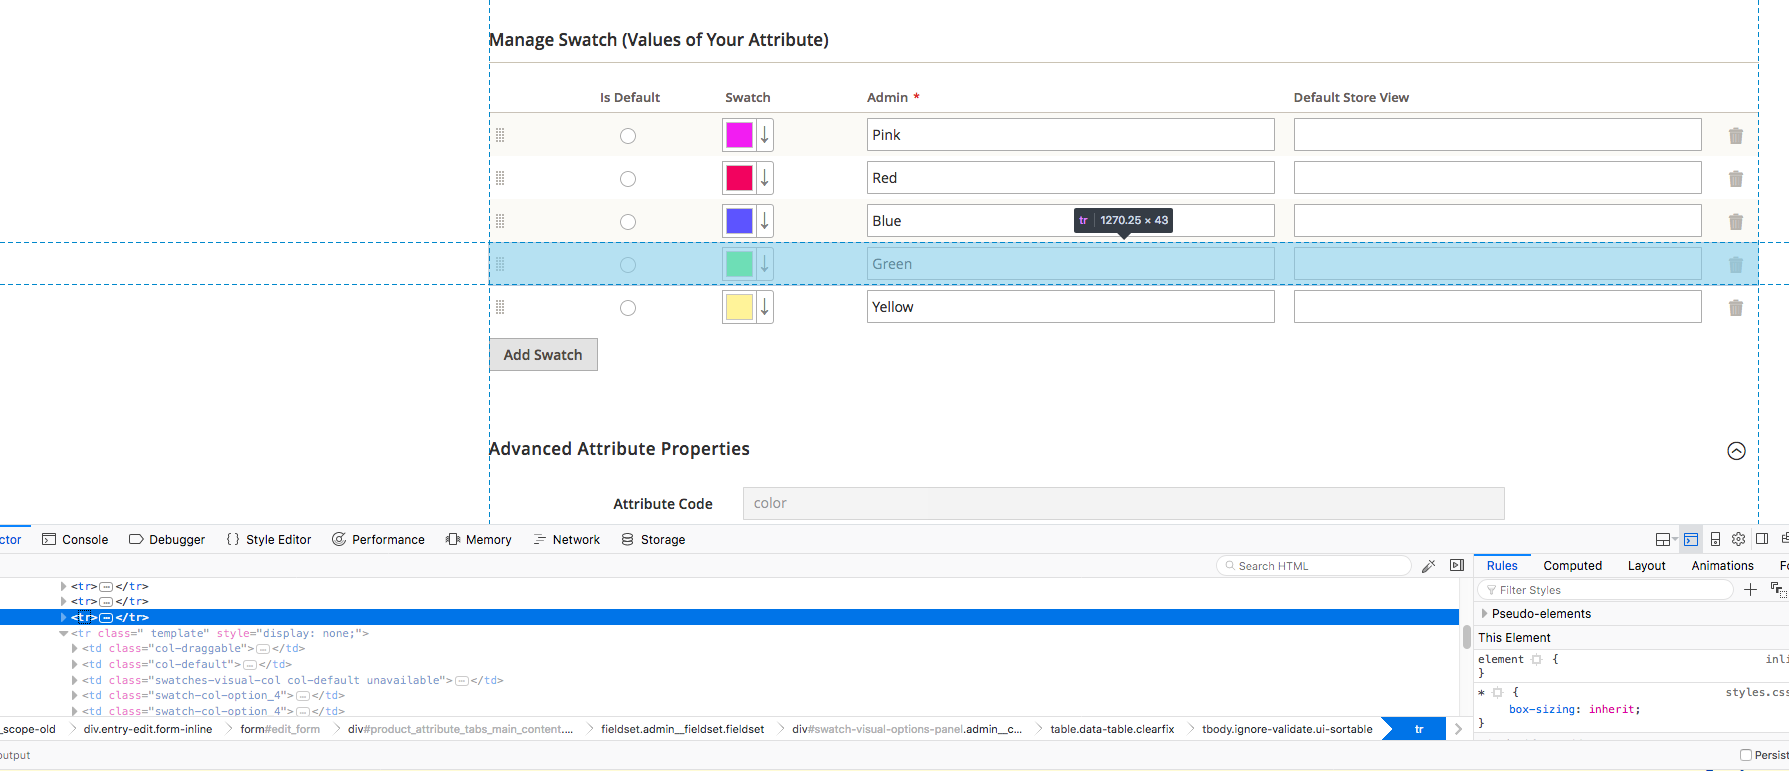Image resolution: width=1789 pixels, height=771 pixels.
Task: Grab the drag handle for Red row
Action: pyautogui.click(x=500, y=179)
